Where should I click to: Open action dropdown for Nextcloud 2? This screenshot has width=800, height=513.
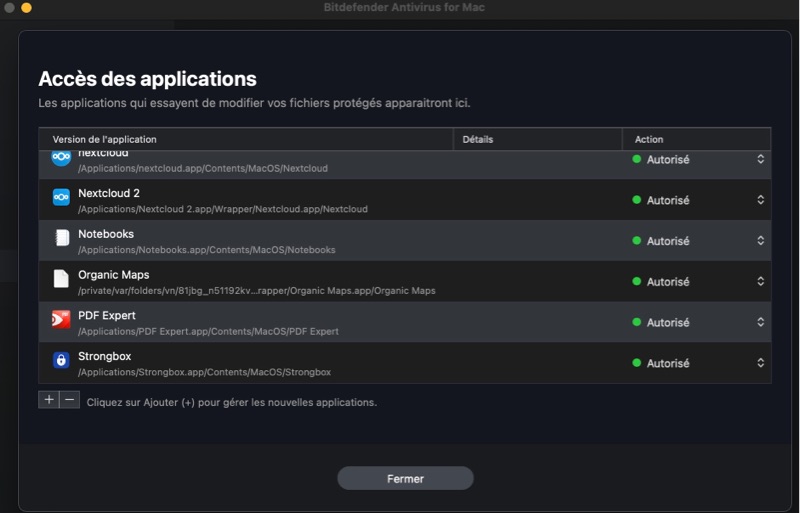760,200
